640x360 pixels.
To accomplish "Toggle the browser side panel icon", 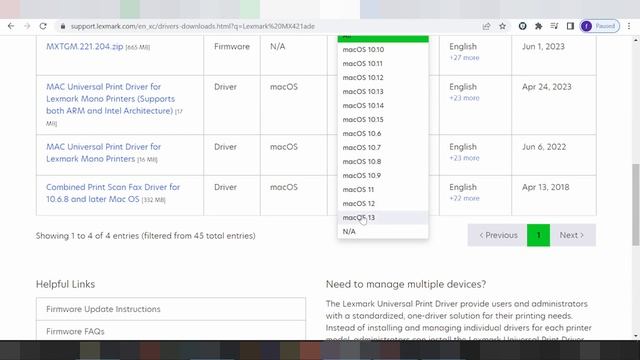I will 570,26.
